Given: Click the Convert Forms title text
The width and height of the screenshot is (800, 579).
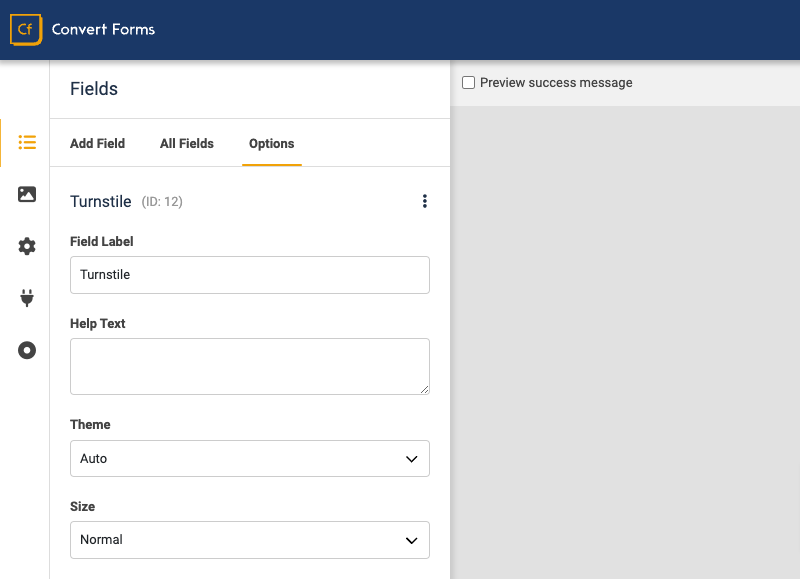Looking at the screenshot, I should [x=104, y=30].
